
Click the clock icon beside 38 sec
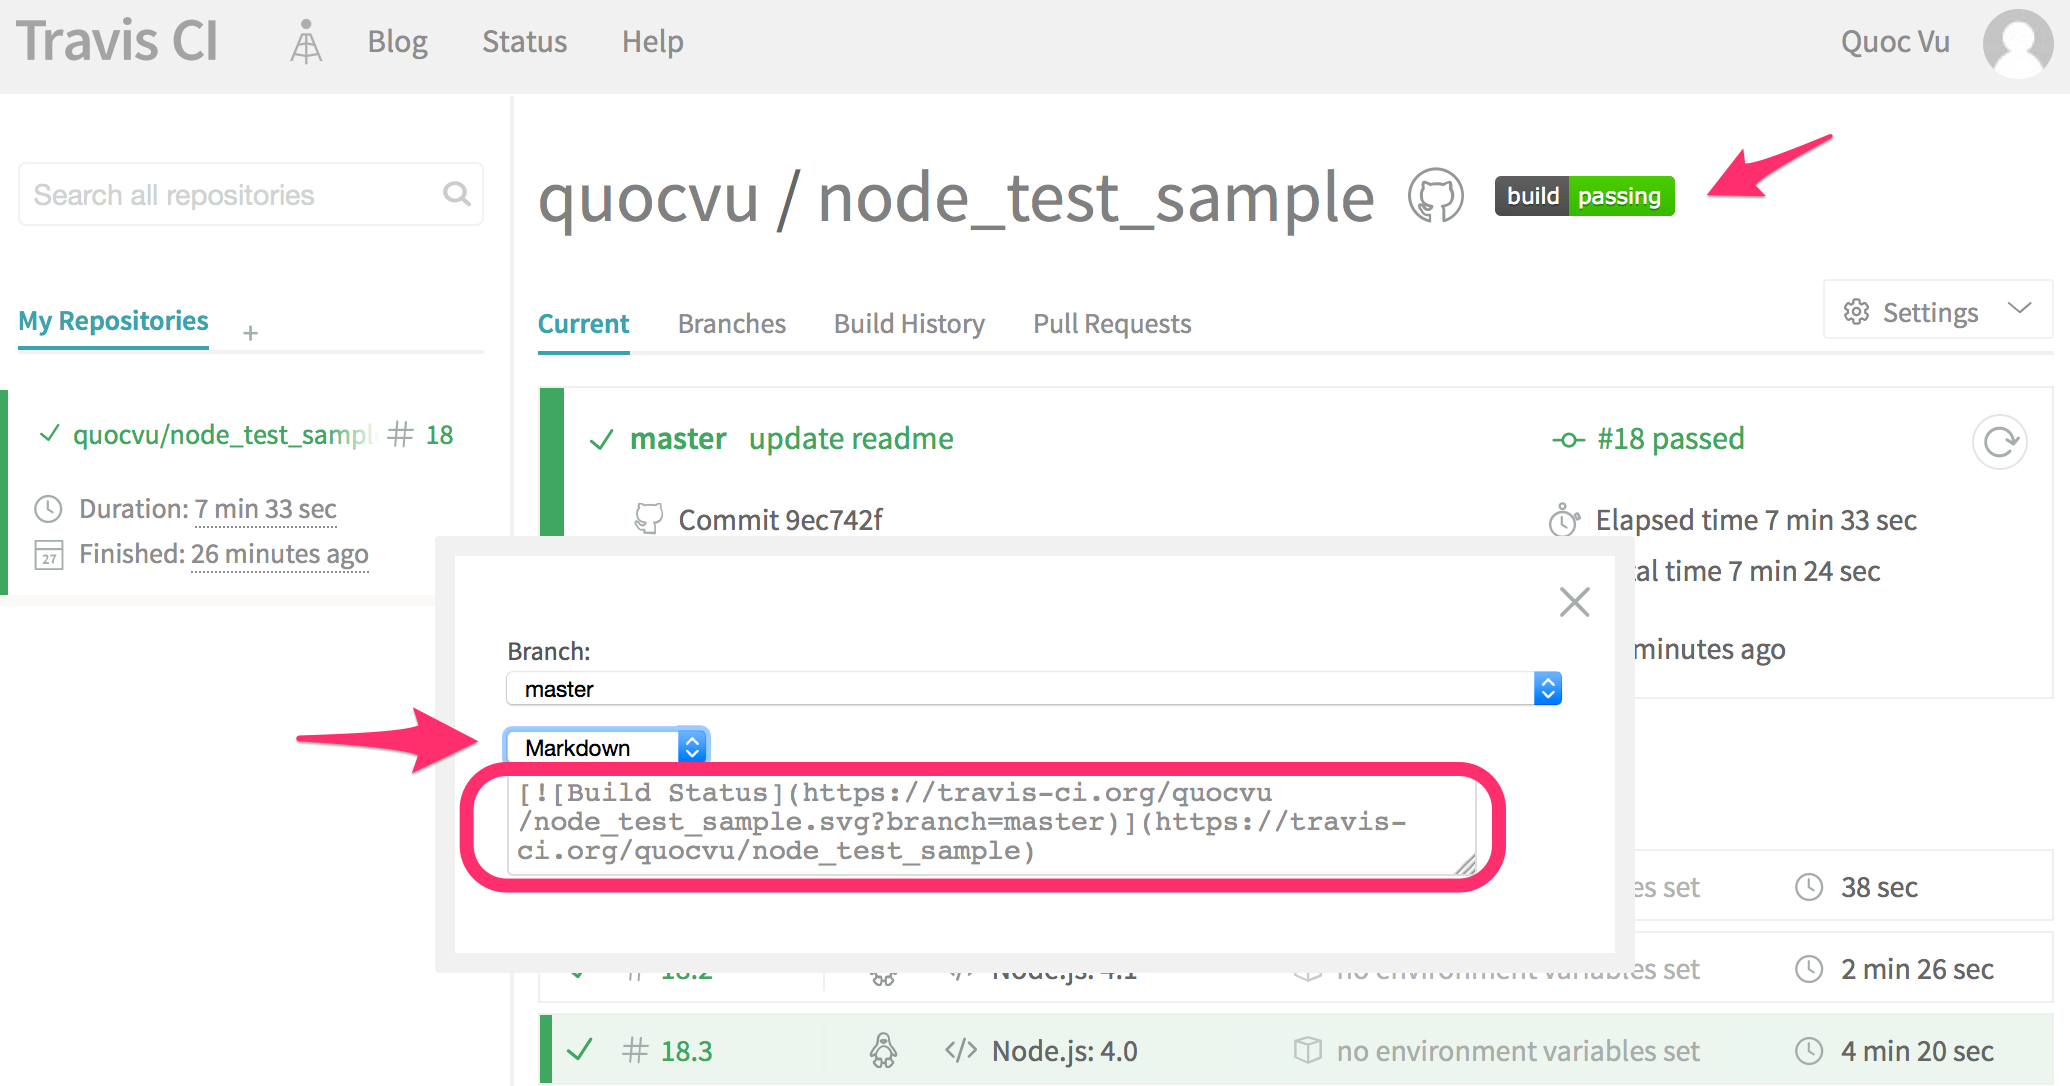[x=1809, y=887]
